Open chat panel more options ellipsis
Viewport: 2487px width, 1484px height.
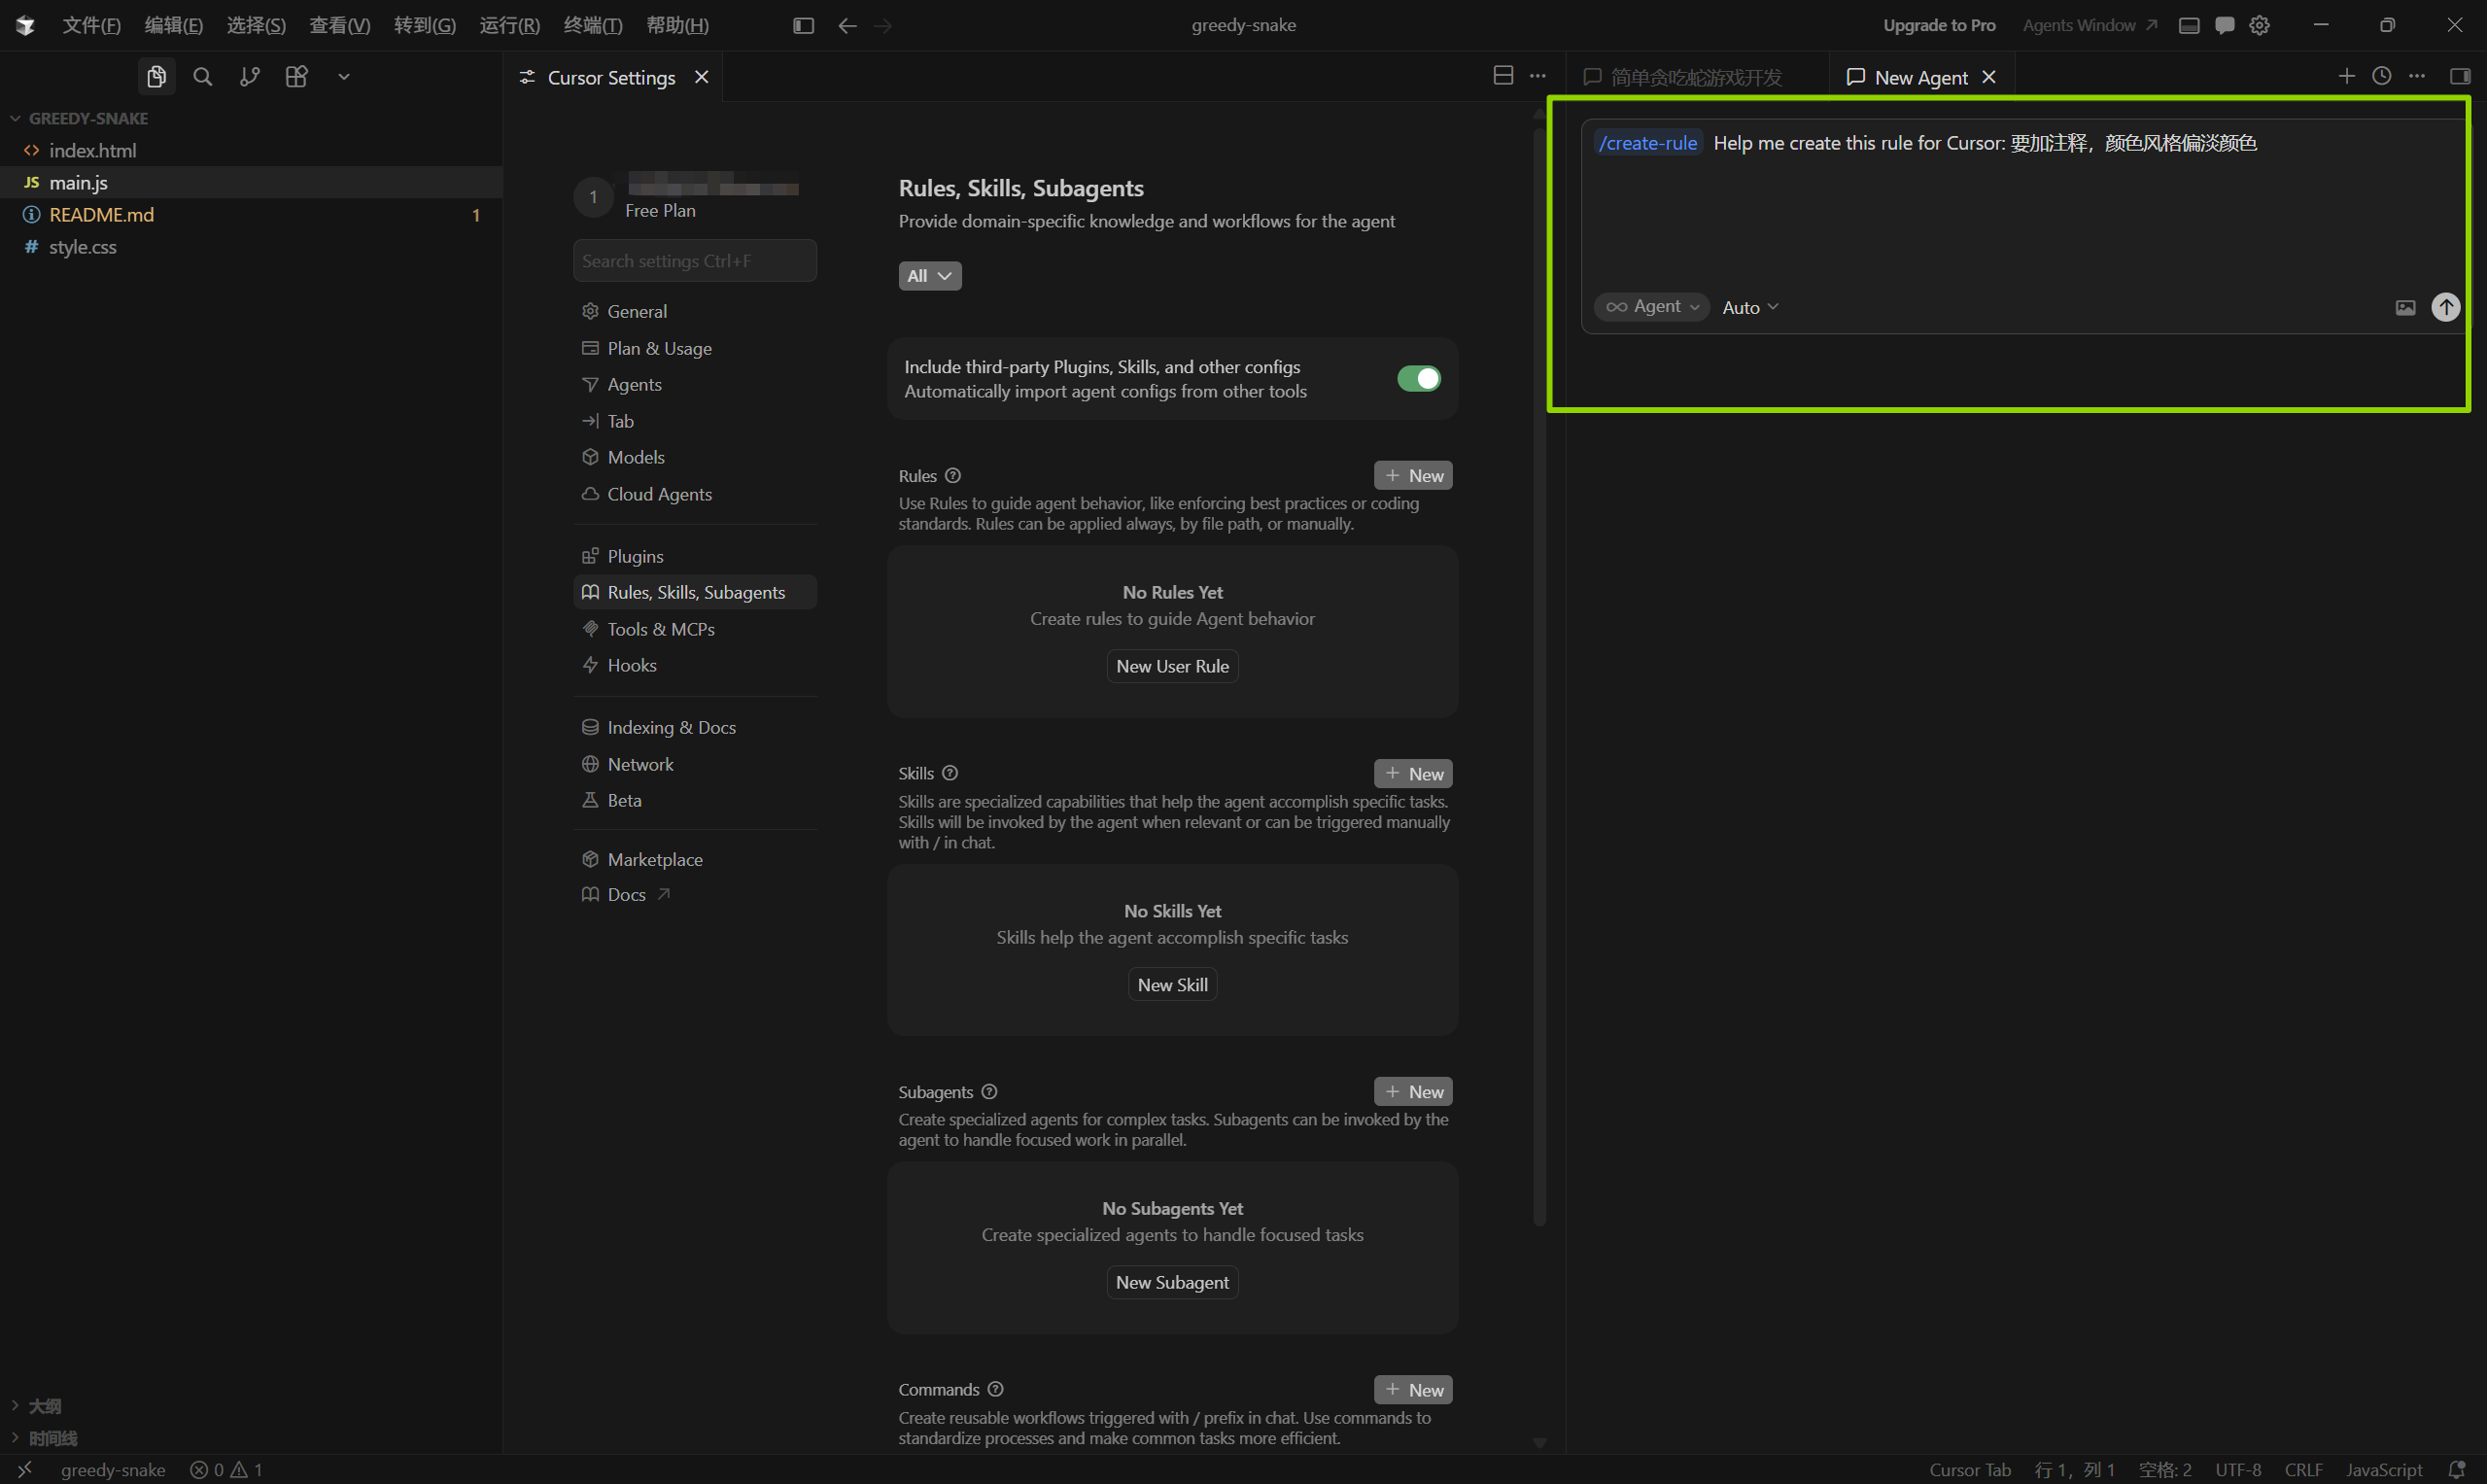[x=2417, y=76]
